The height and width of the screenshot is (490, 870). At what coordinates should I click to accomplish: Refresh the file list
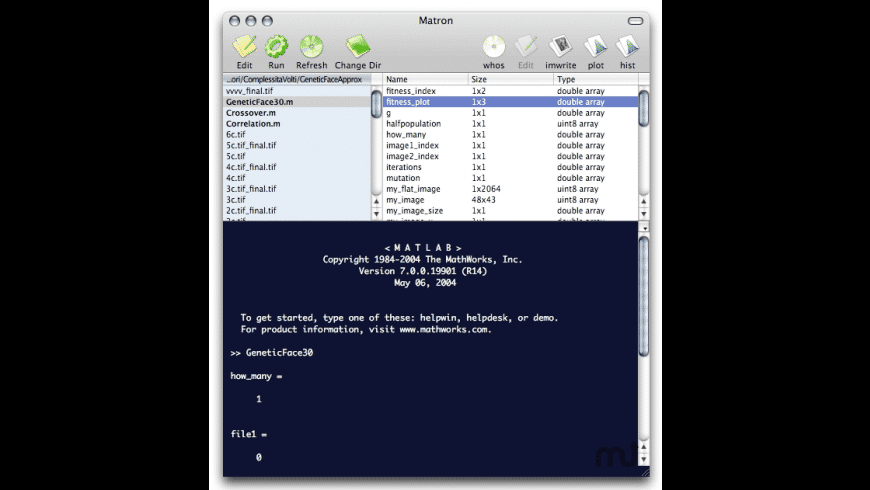point(311,51)
